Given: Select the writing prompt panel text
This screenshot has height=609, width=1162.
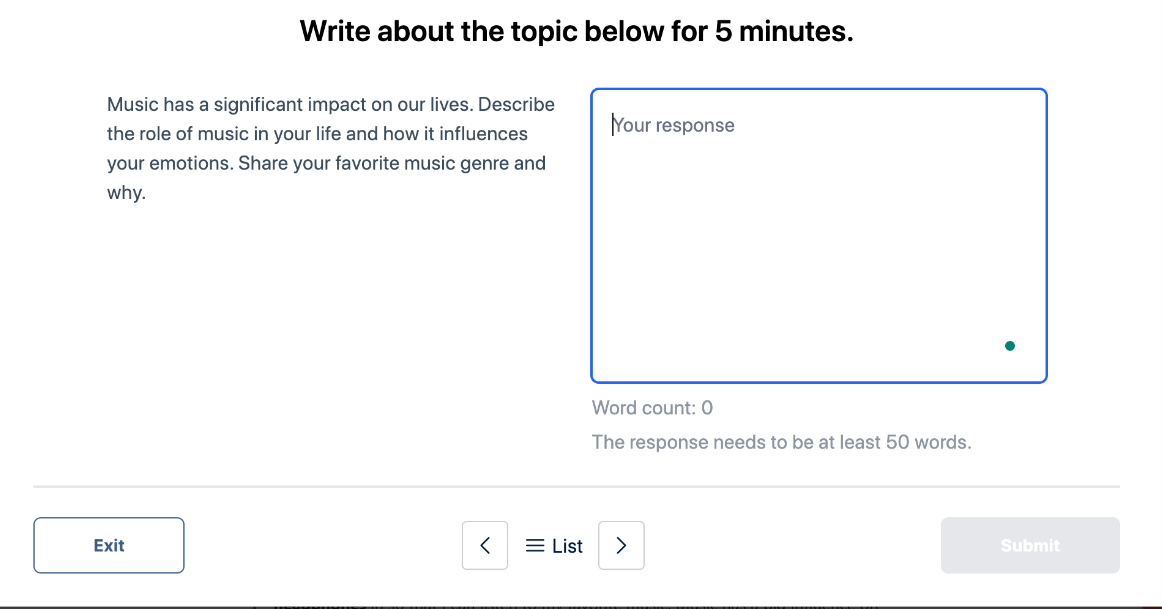Looking at the screenshot, I should click(x=330, y=147).
